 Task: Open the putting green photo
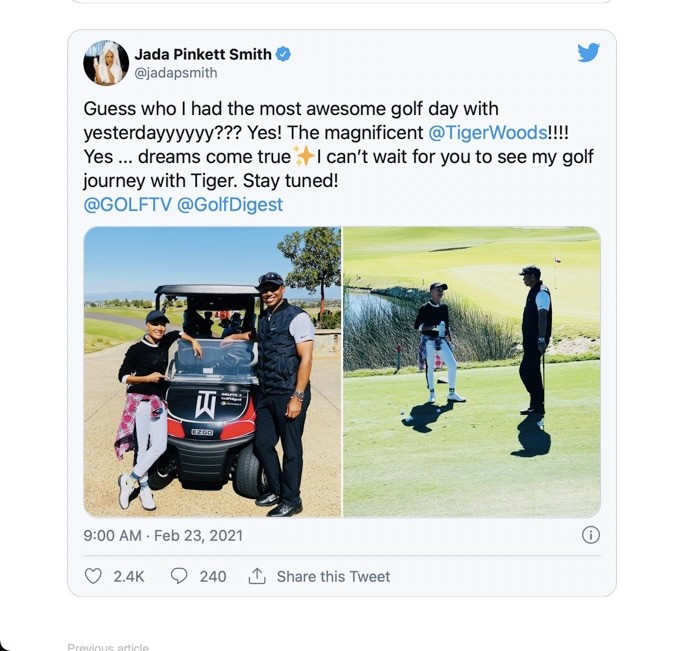click(x=472, y=372)
